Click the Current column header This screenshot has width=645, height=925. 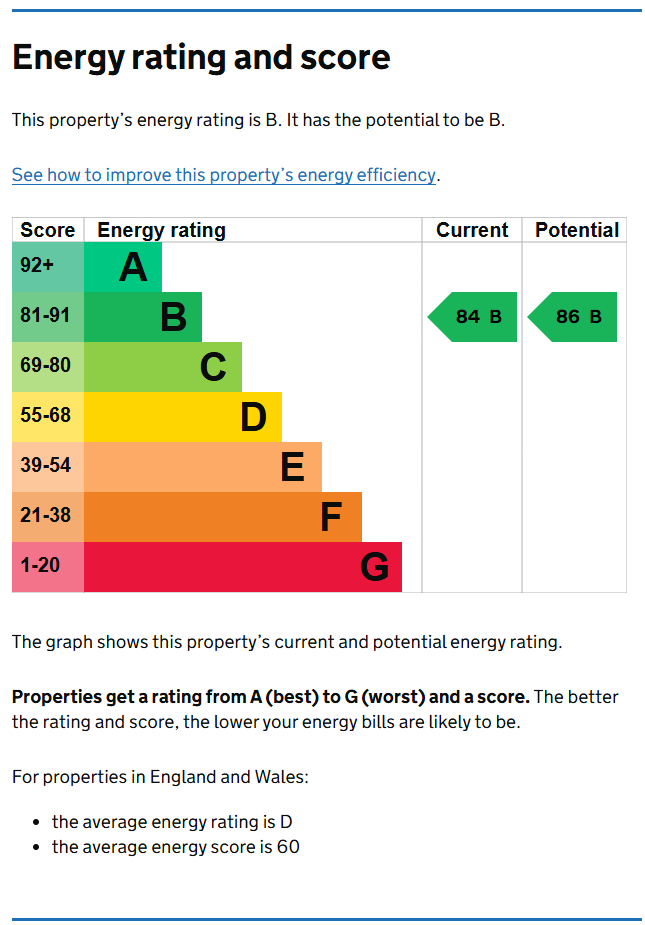(x=472, y=230)
